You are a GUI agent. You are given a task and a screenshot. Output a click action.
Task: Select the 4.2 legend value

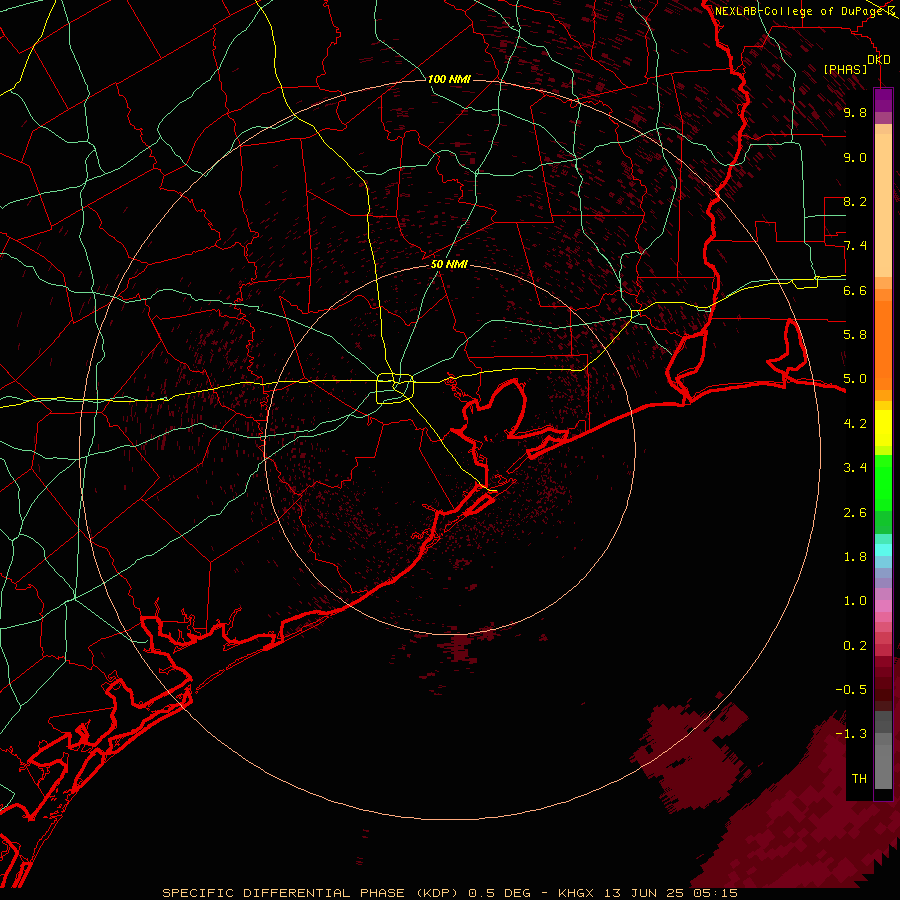pos(855,423)
